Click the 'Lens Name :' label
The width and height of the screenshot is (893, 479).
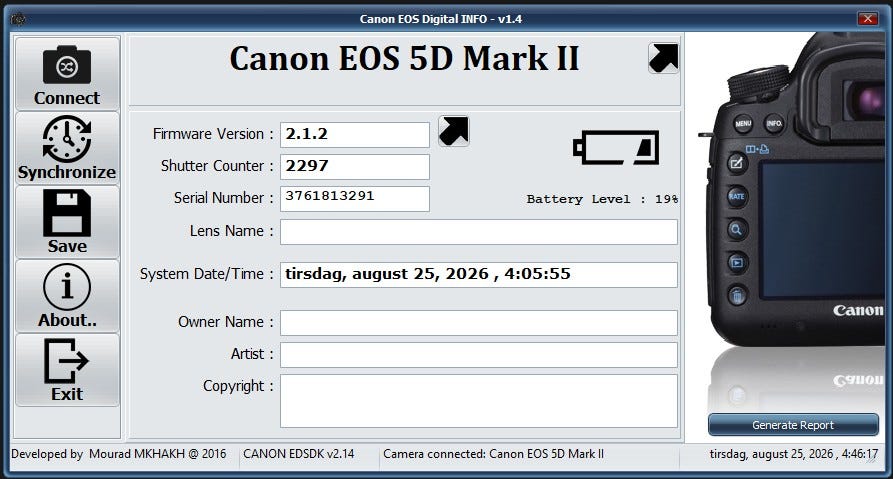(232, 231)
